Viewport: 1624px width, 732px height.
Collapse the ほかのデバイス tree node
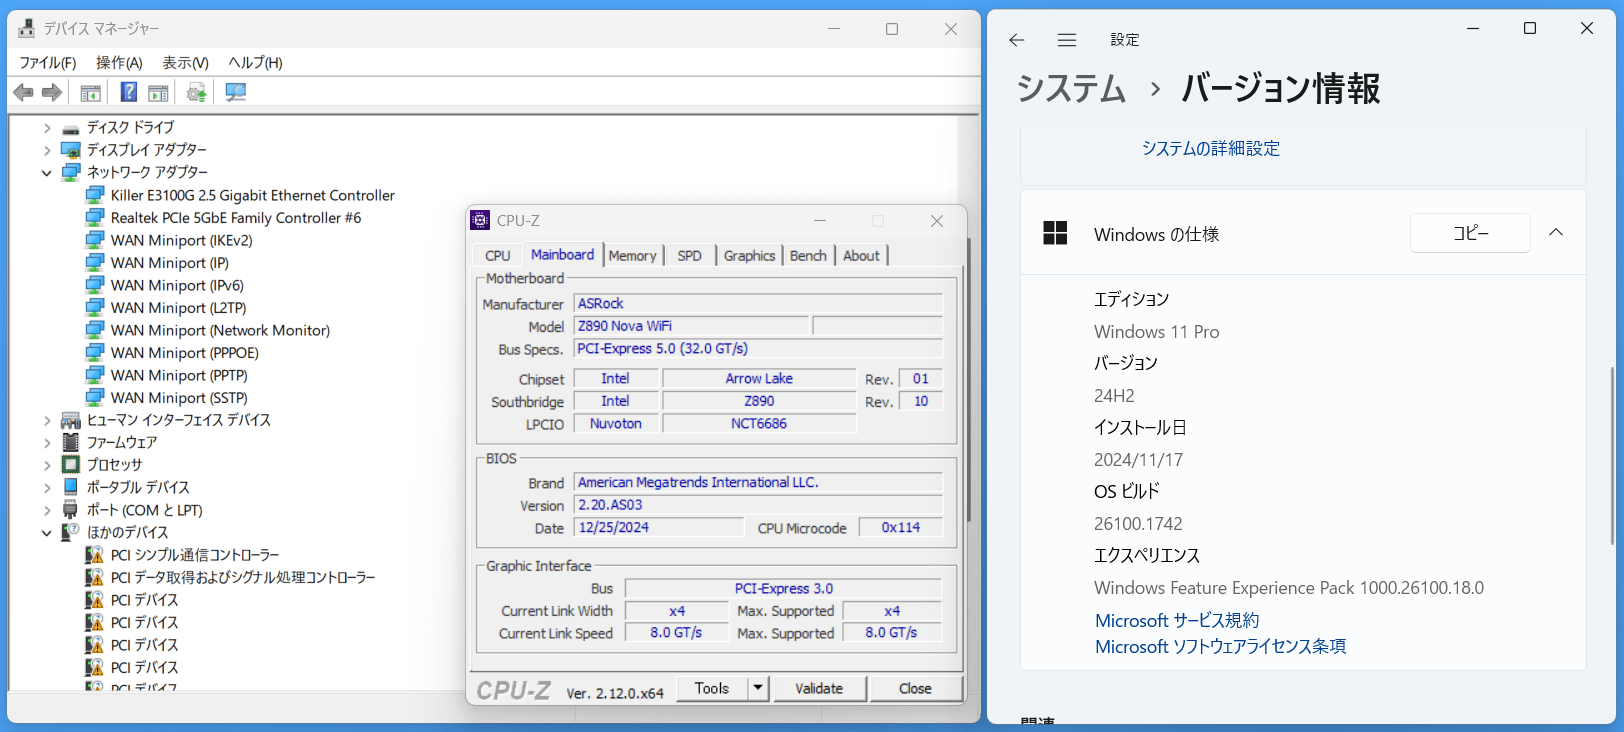click(46, 533)
